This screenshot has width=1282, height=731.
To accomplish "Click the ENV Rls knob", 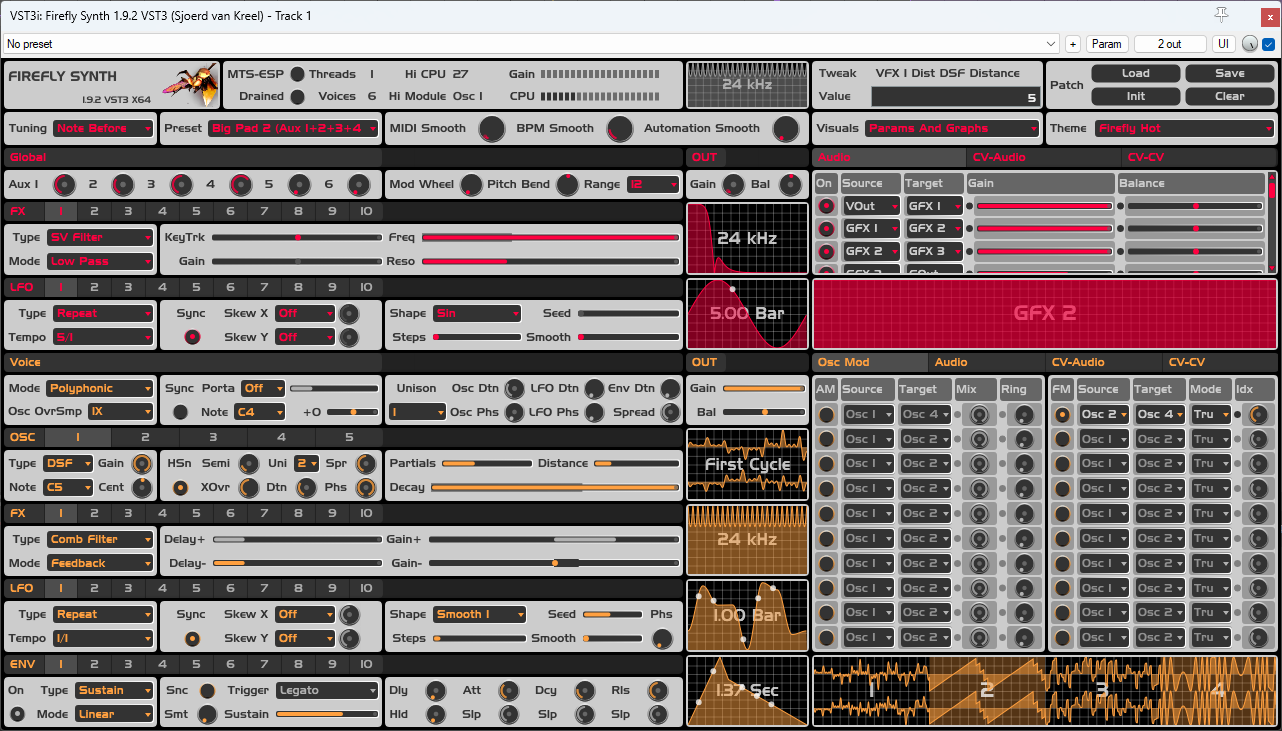I will (657, 690).
